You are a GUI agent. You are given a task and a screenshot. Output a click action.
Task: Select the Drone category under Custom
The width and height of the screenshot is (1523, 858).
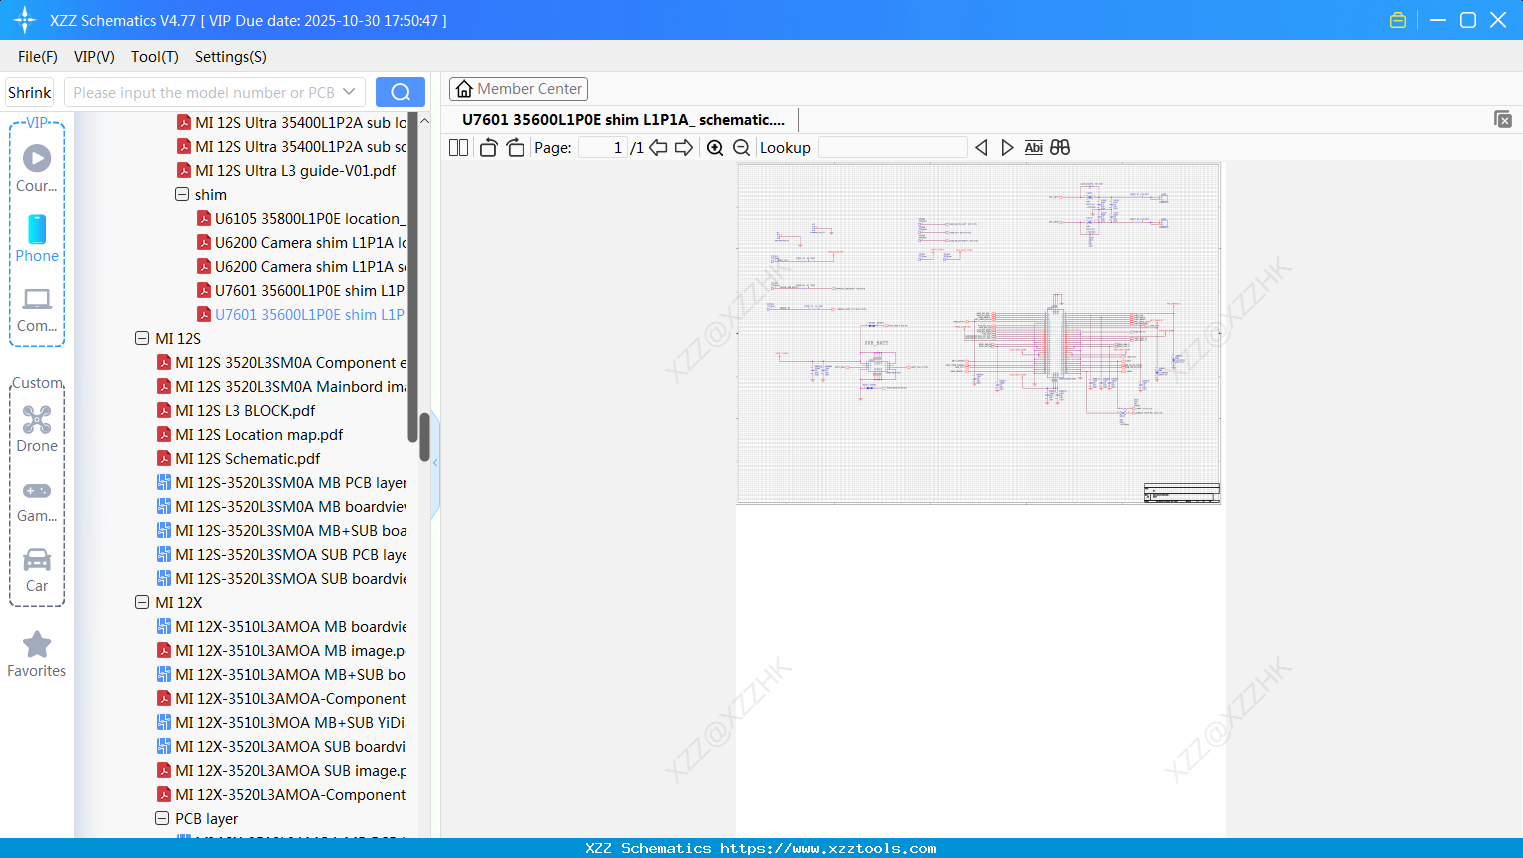pos(37,427)
